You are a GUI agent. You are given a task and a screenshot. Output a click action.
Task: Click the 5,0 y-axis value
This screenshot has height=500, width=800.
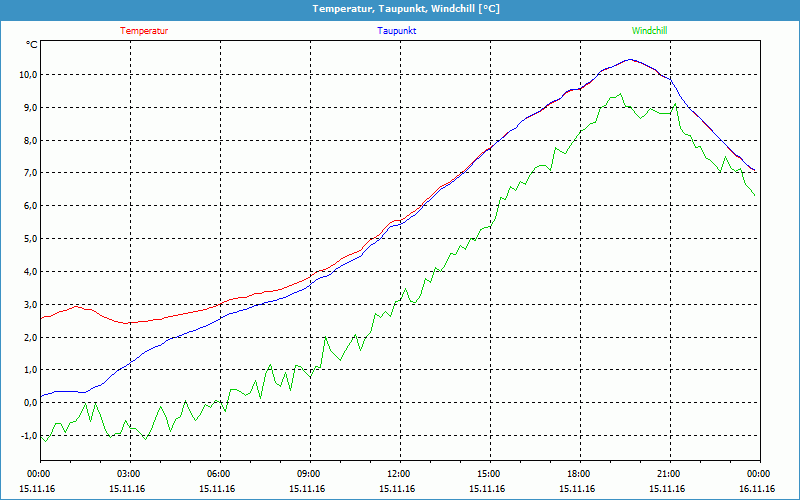28,239
